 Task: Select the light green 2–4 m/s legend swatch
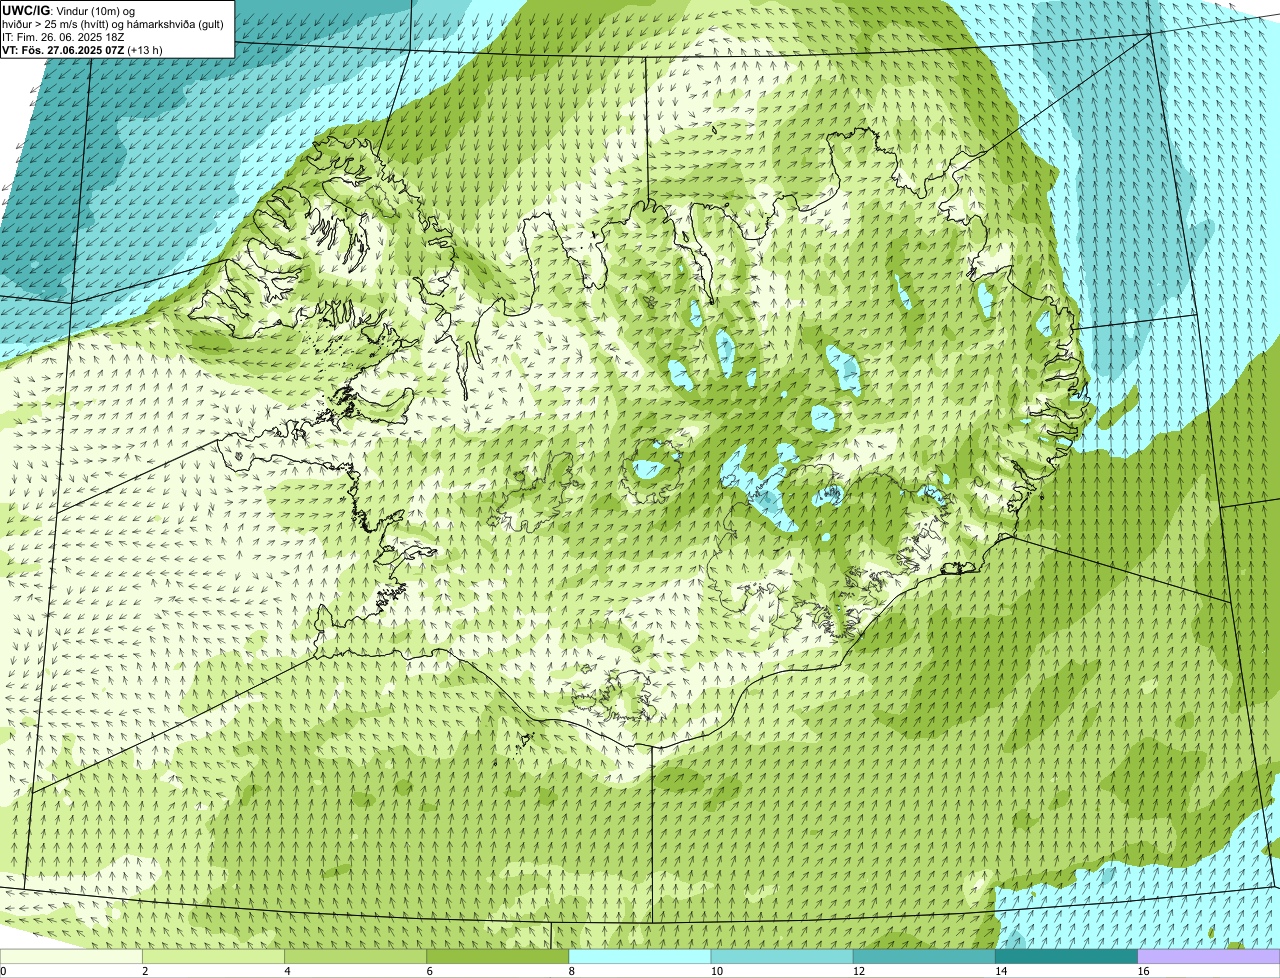point(213,956)
